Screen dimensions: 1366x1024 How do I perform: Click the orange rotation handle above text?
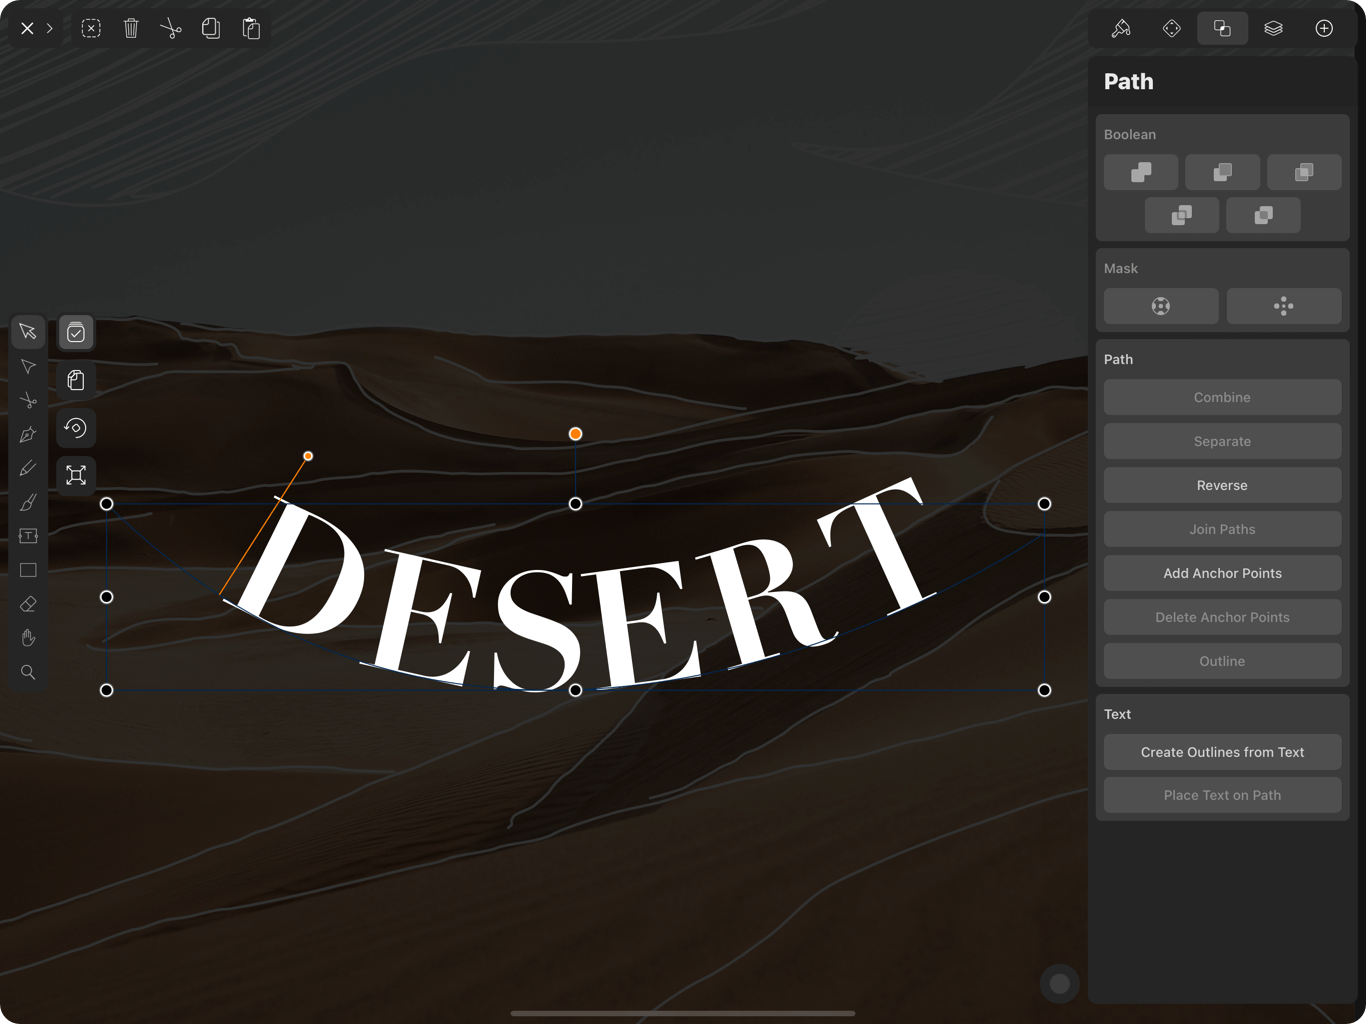[x=575, y=434]
